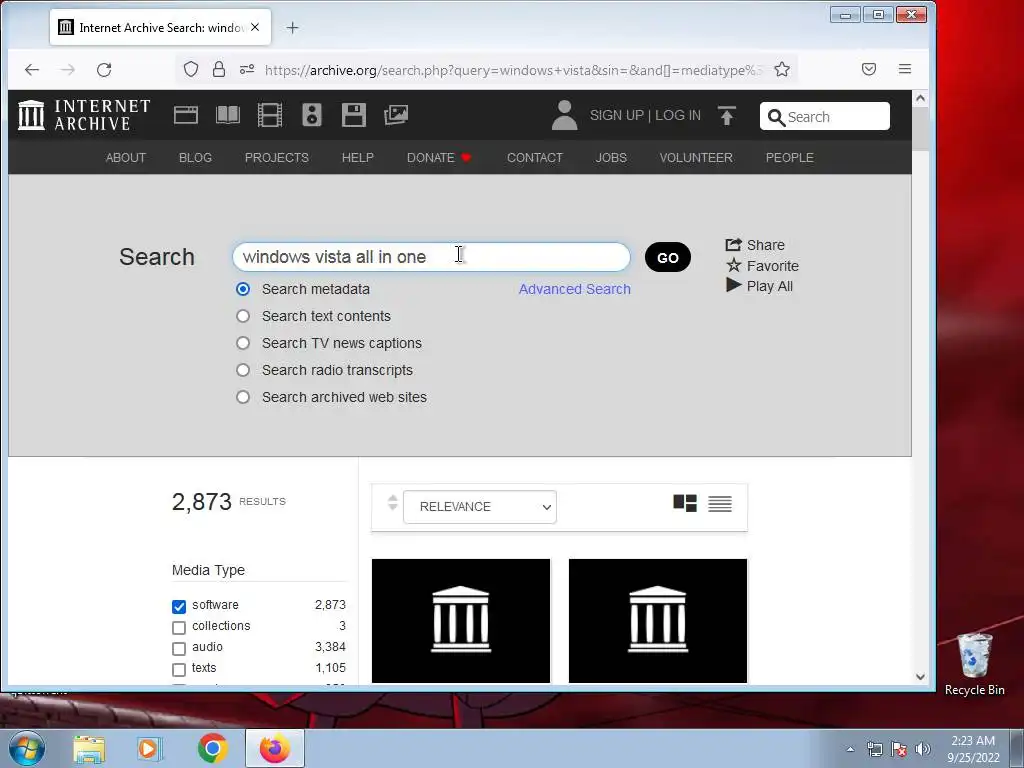Open the Video film strip icon
1024x768 pixels.
click(x=270, y=115)
